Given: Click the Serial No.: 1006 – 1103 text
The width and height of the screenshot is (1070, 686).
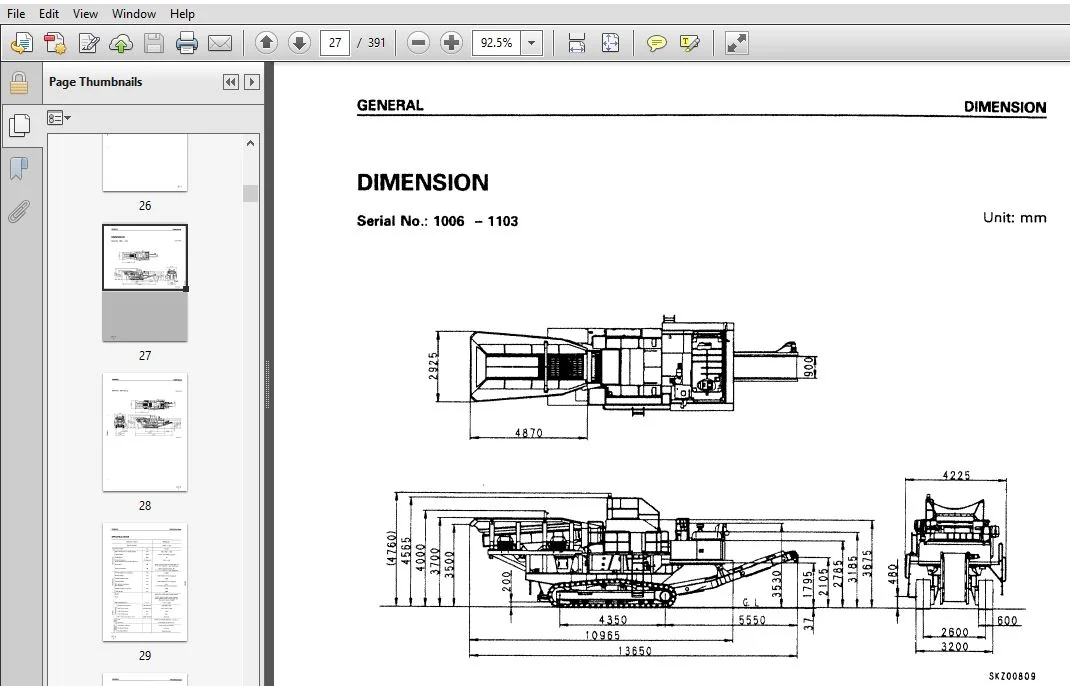Looking at the screenshot, I should click(x=437, y=221).
